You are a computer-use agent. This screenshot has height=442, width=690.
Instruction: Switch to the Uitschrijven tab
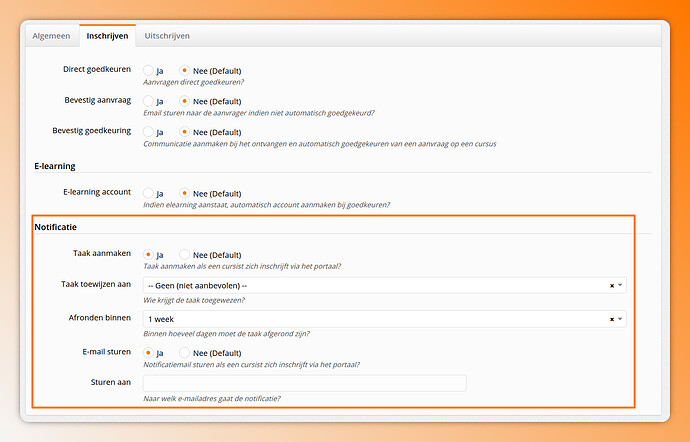pyautogui.click(x=167, y=36)
